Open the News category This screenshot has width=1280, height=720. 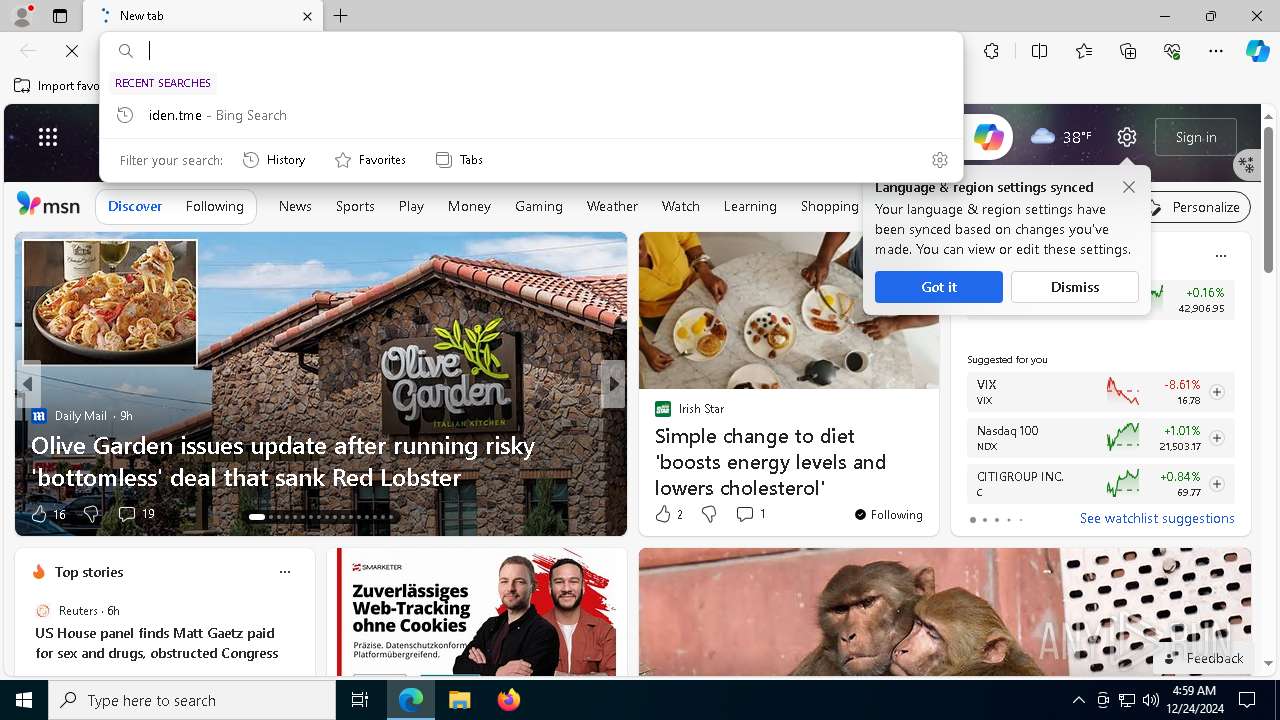[x=295, y=206]
